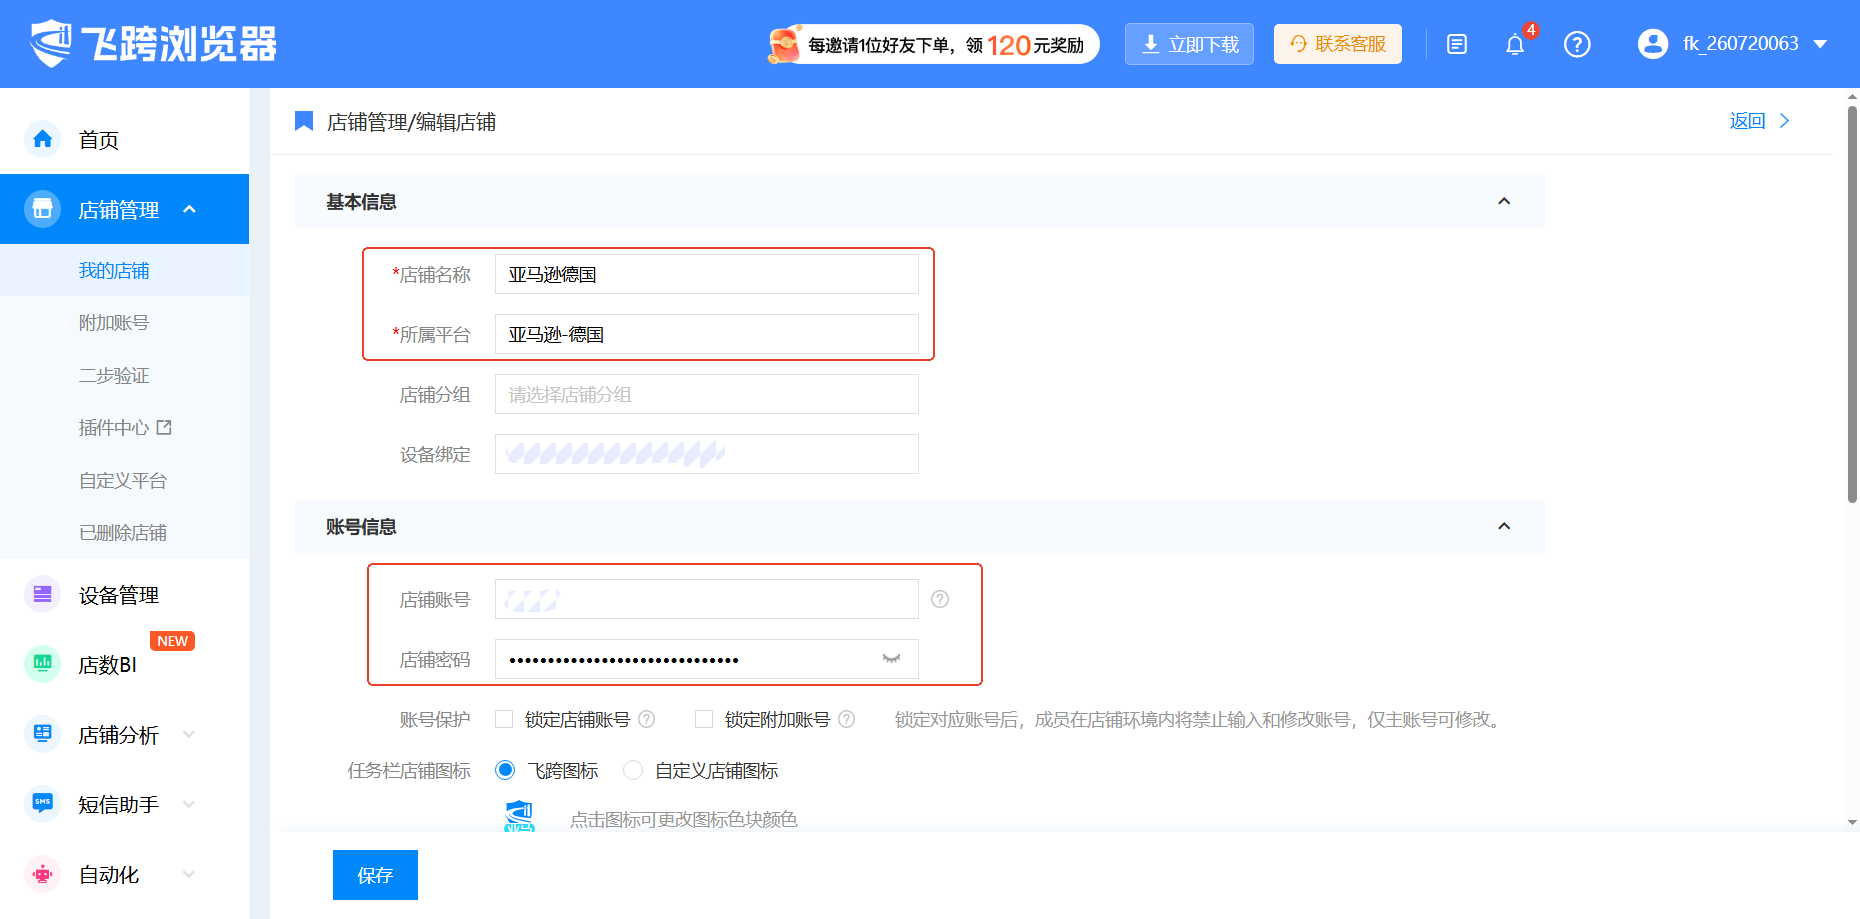1860x919 pixels.
Task: Enable the 锁定店铺账号 checkbox
Action: [504, 719]
